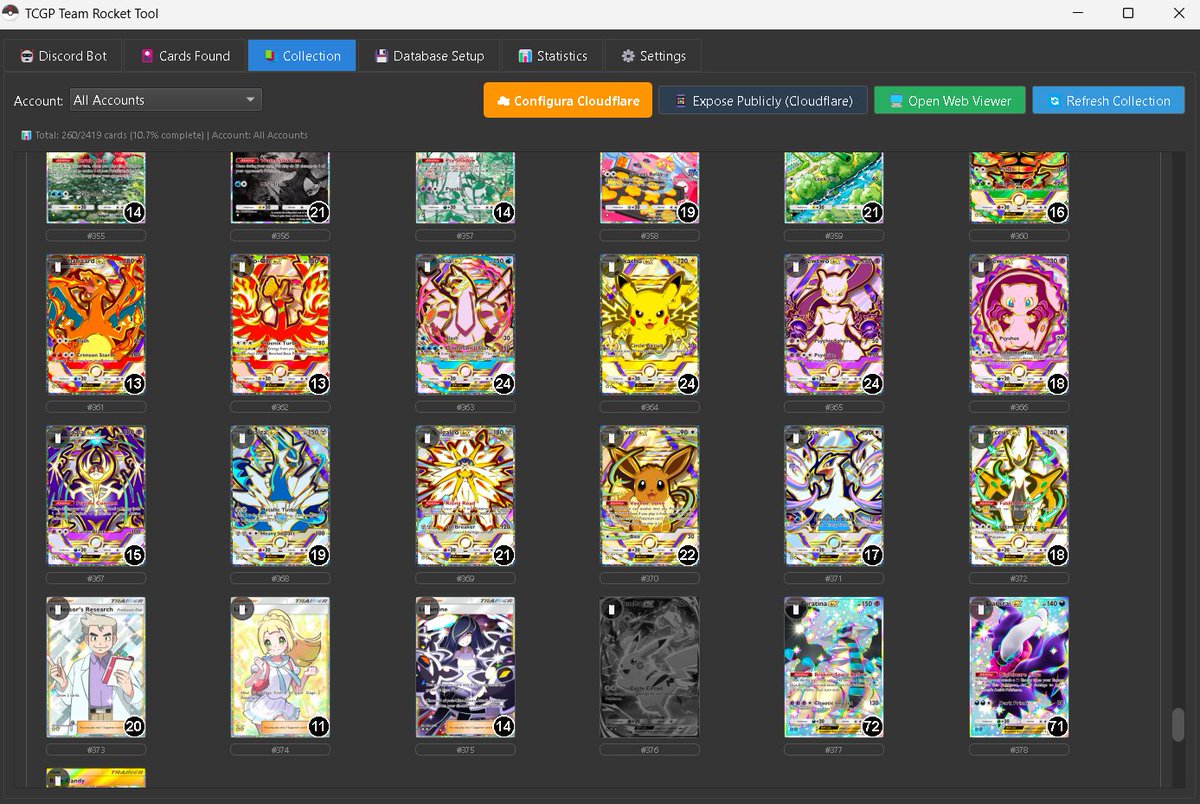
Task: Switch to the Discord Bot tab
Action: (63, 56)
